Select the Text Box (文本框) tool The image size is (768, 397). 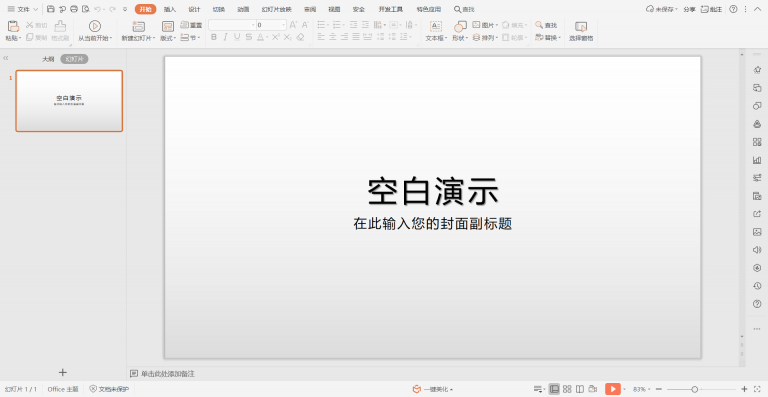click(x=436, y=31)
